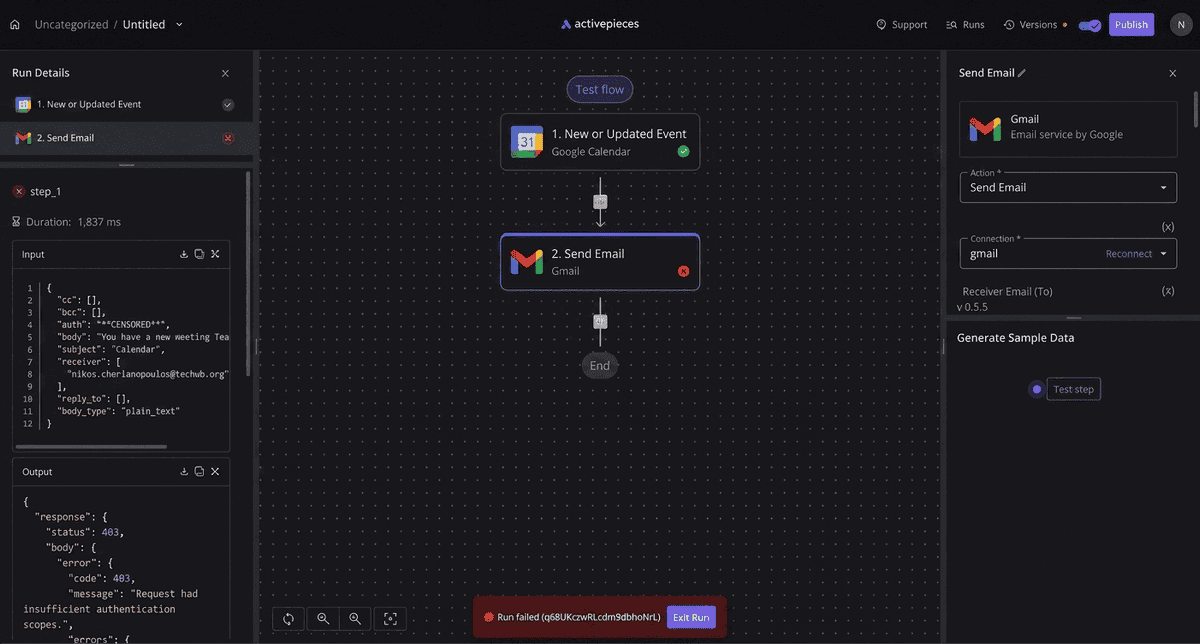
Task: Click the v 0.5.5 version label
Action: point(972,307)
